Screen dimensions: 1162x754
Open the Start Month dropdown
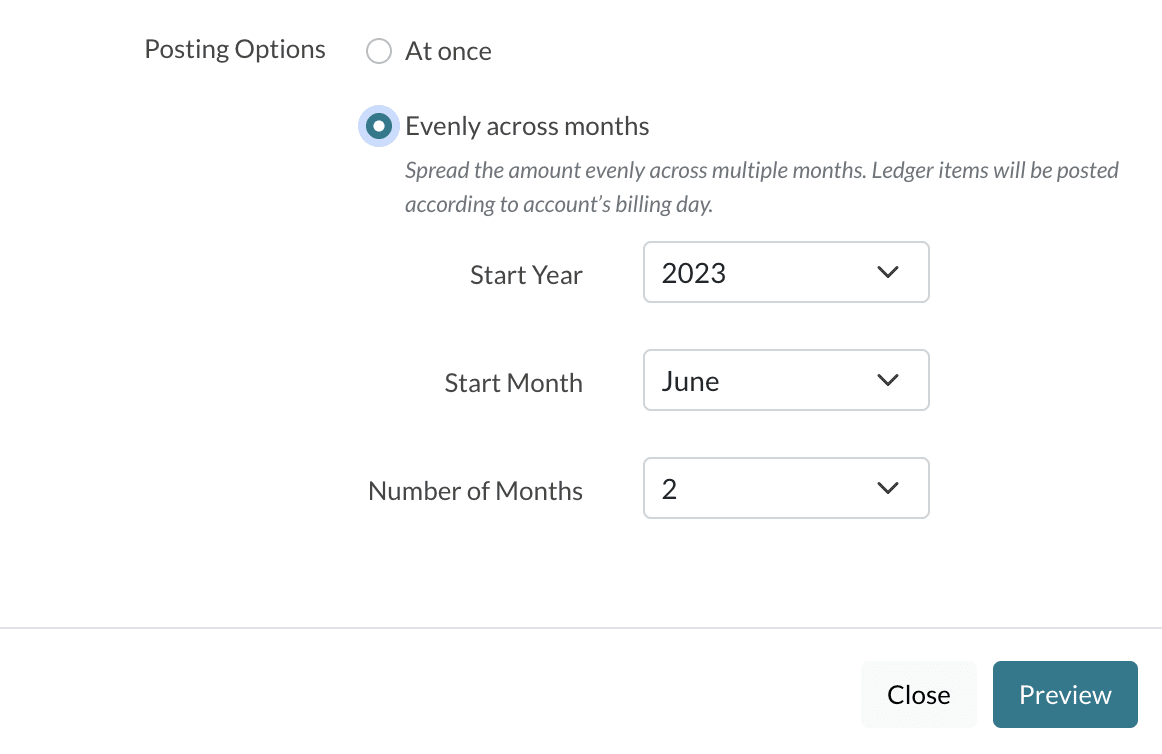coord(785,380)
